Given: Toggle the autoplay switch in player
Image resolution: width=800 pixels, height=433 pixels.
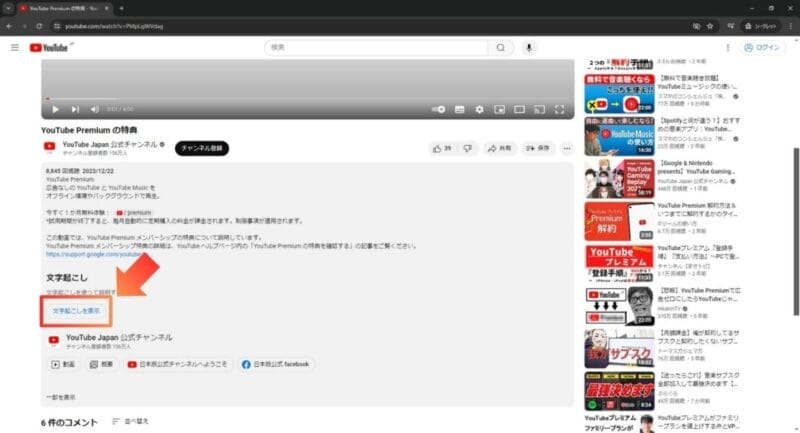Looking at the screenshot, I should click(x=439, y=109).
